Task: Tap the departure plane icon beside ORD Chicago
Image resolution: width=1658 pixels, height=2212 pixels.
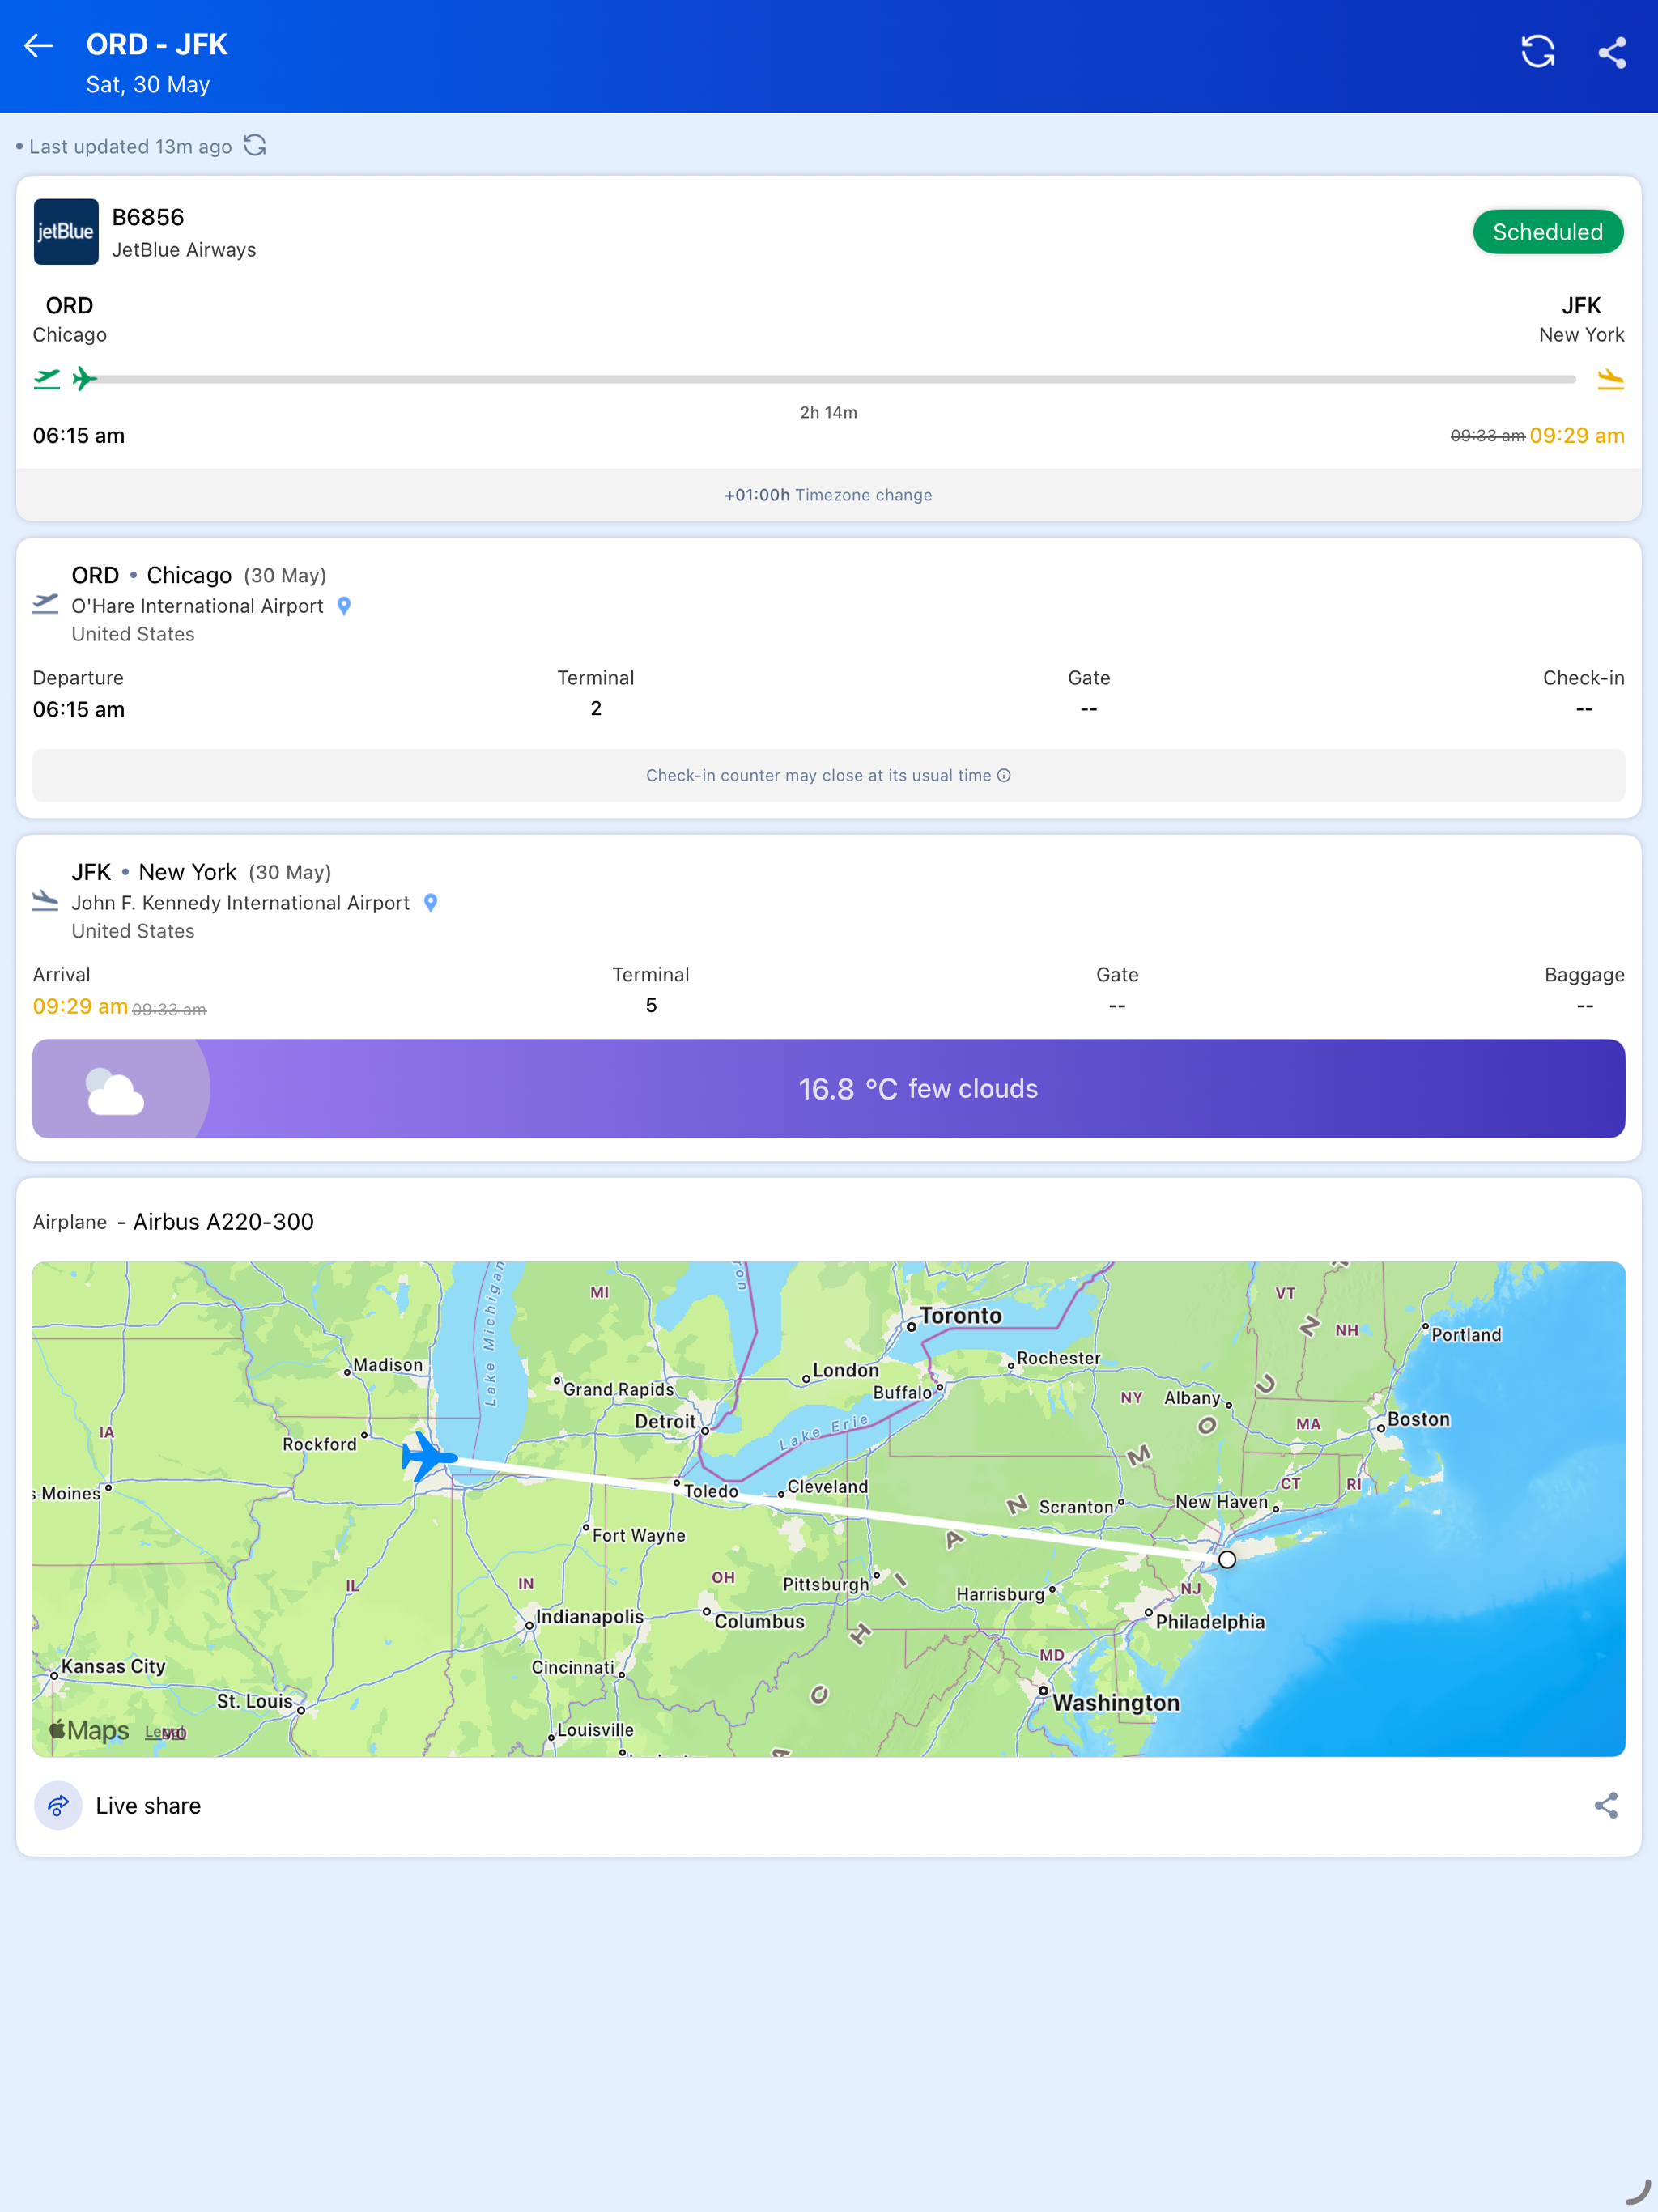Action: pos(46,603)
